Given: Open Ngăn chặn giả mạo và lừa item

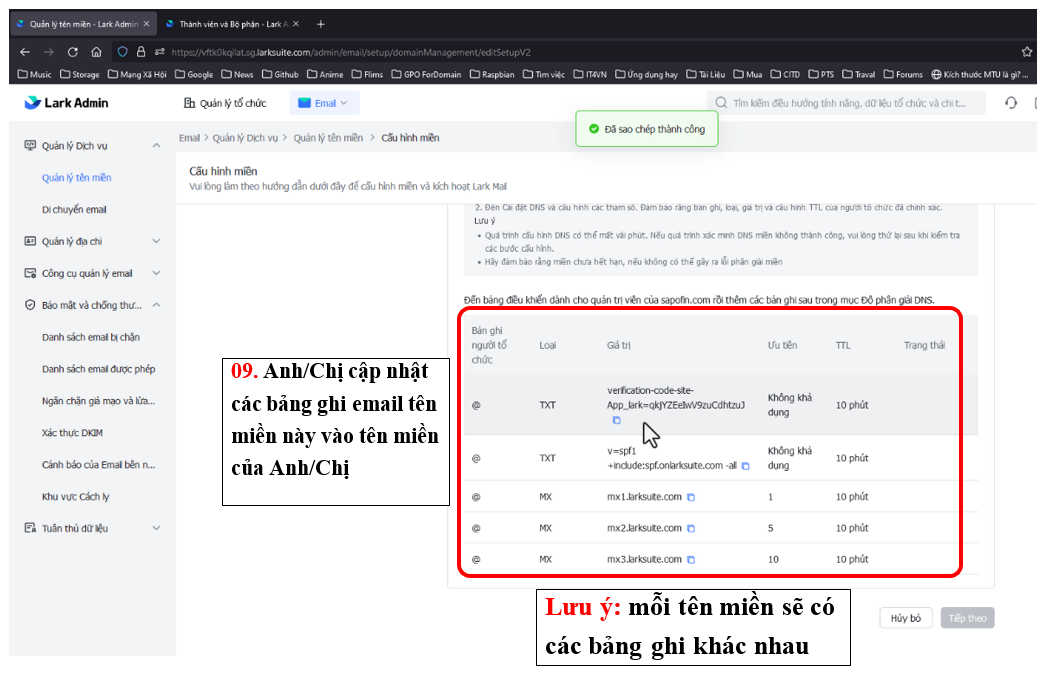Looking at the screenshot, I should [98, 401].
